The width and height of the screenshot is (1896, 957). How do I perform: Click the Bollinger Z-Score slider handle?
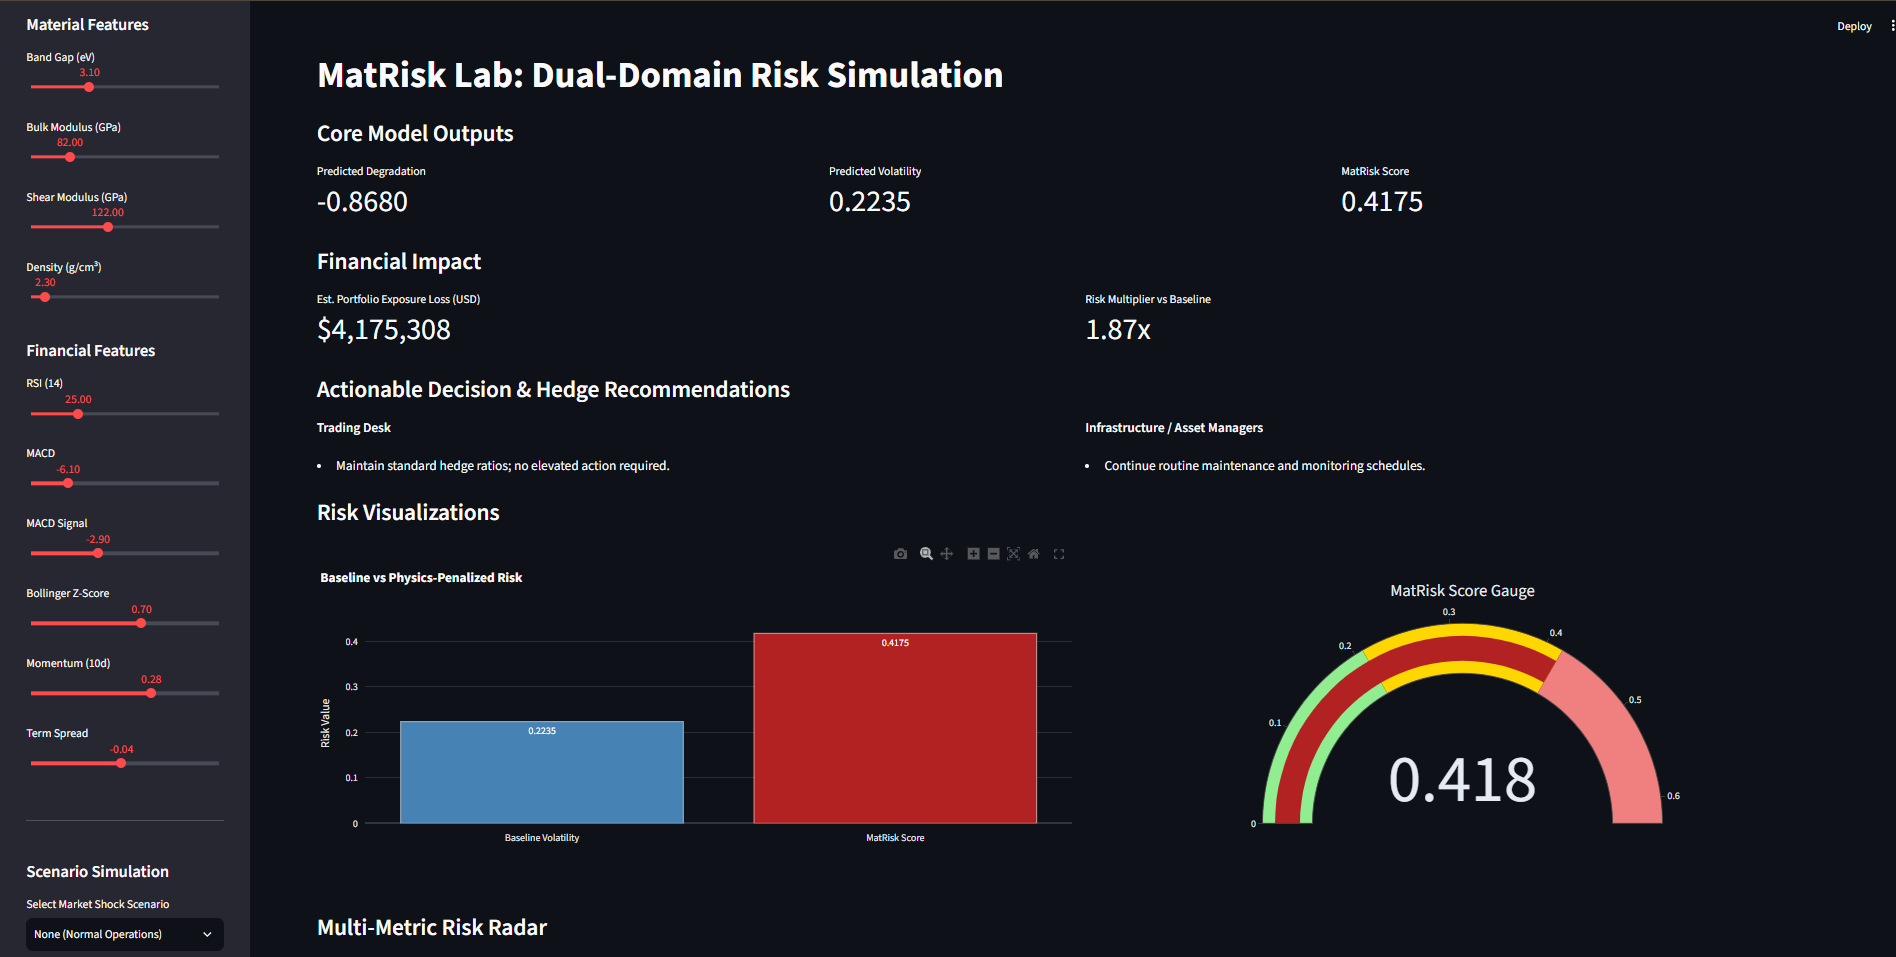tap(141, 623)
